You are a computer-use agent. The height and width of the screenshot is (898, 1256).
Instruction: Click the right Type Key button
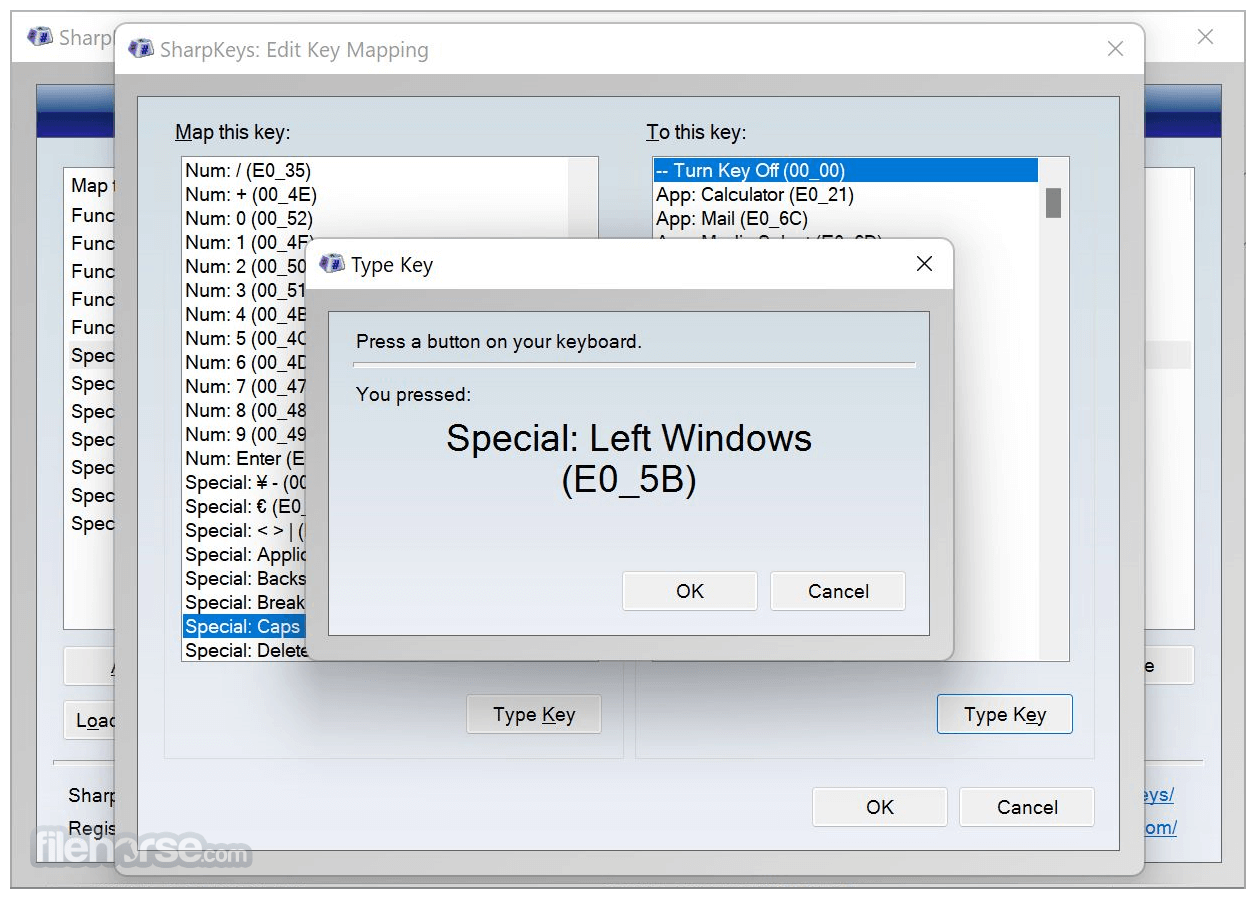coord(1004,714)
